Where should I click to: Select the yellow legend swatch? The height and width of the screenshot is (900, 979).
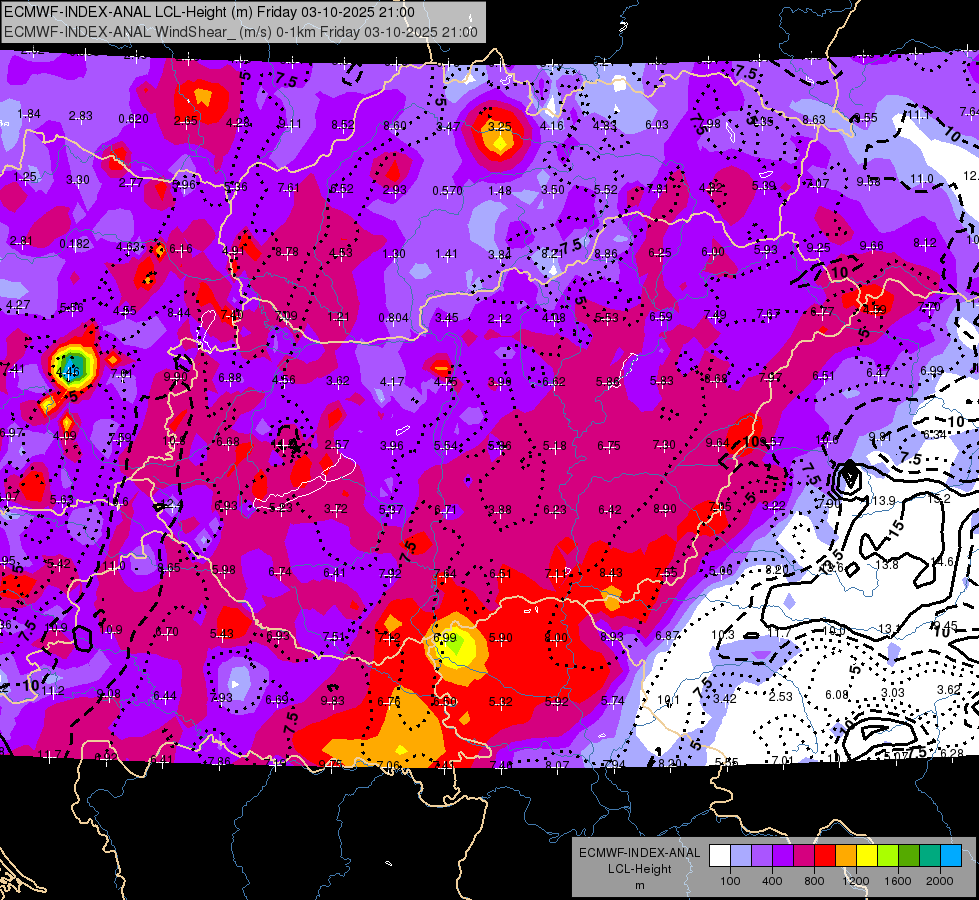867,856
